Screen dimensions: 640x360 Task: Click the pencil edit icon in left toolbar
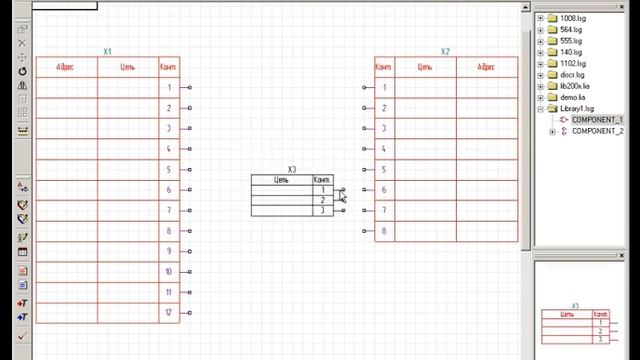pos(22,237)
